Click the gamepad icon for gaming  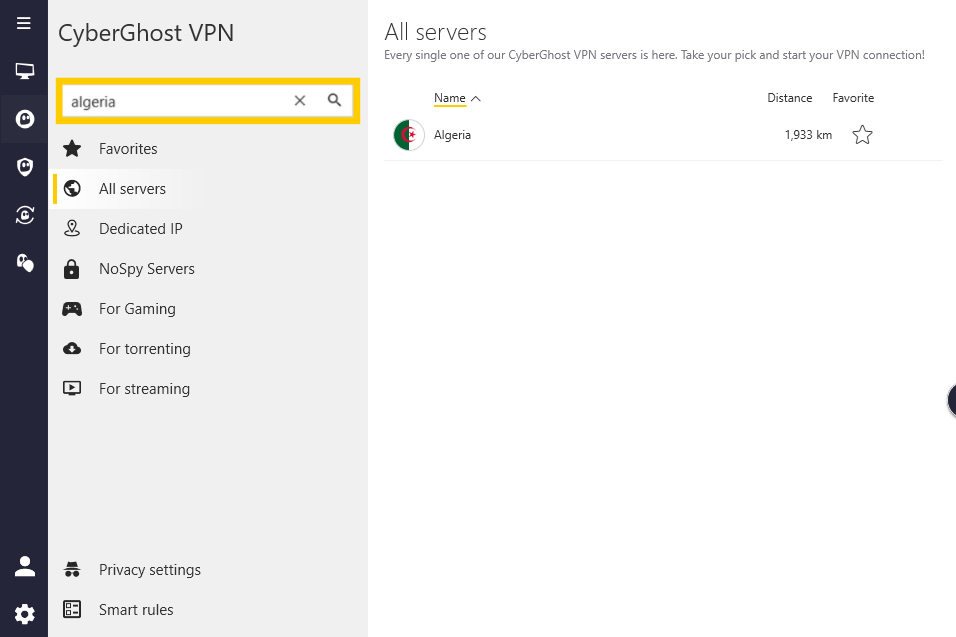point(72,309)
